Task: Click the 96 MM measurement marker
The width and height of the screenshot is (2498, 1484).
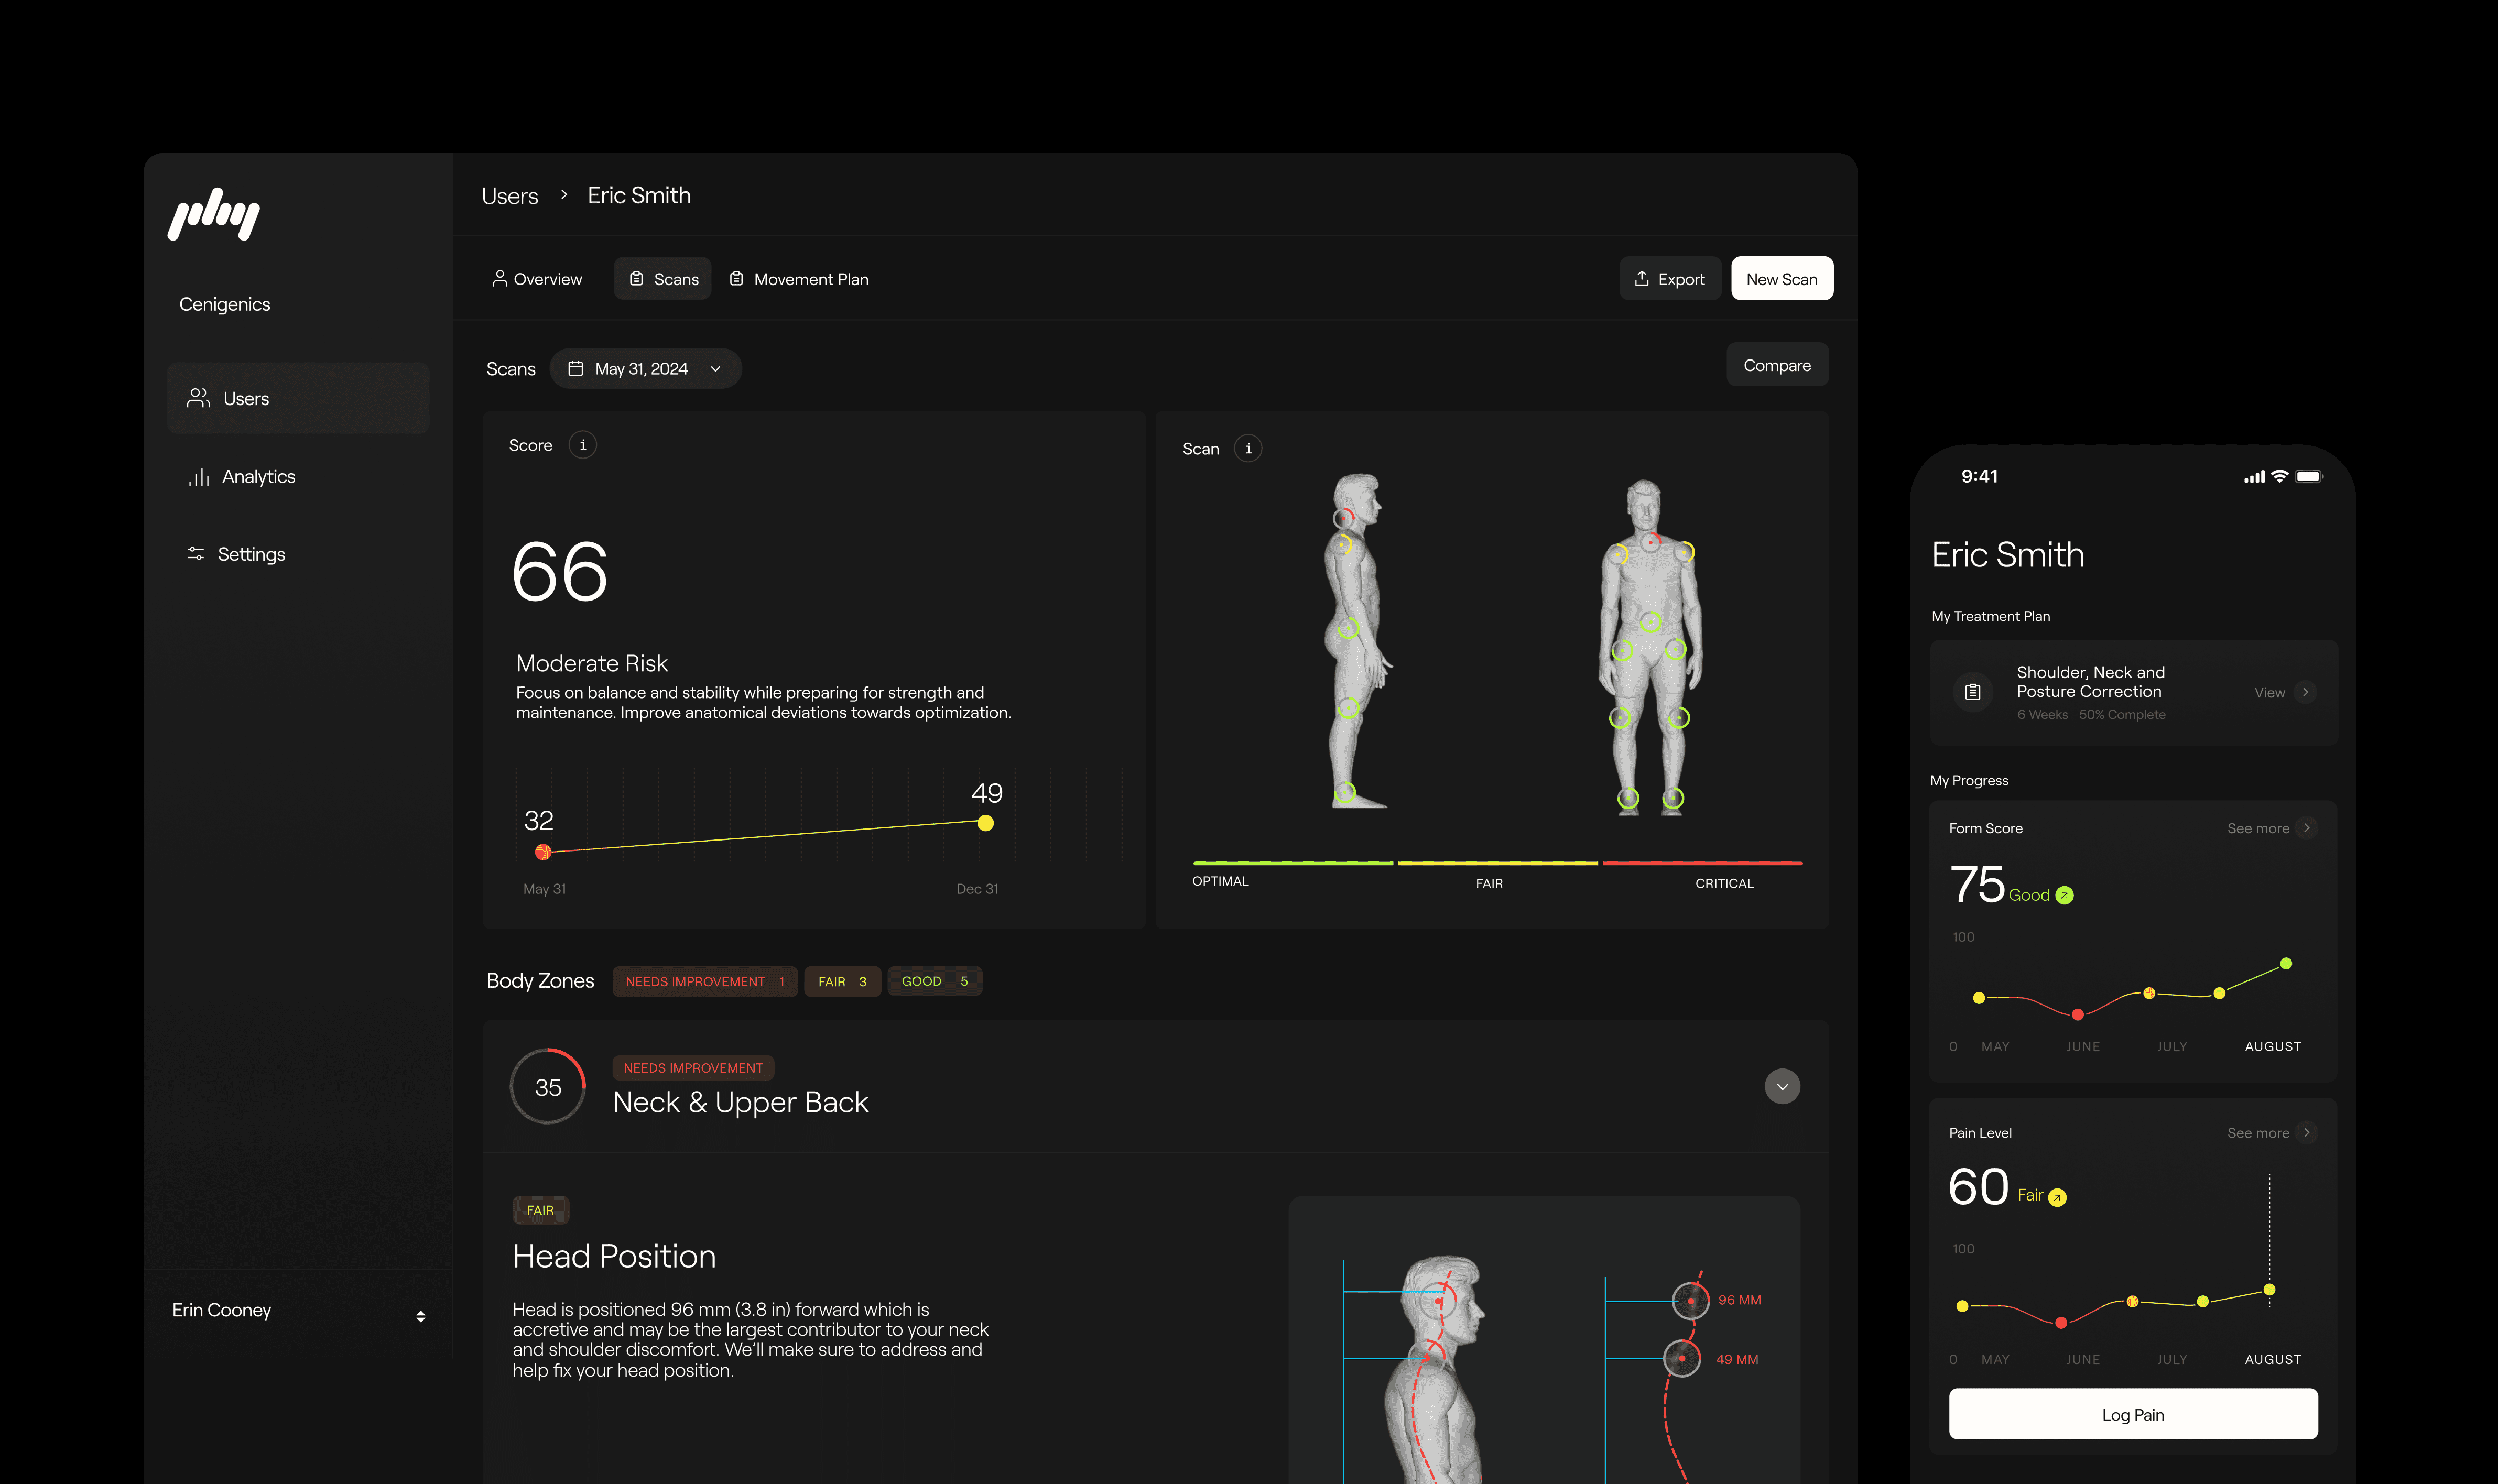Action: (x=1691, y=1301)
